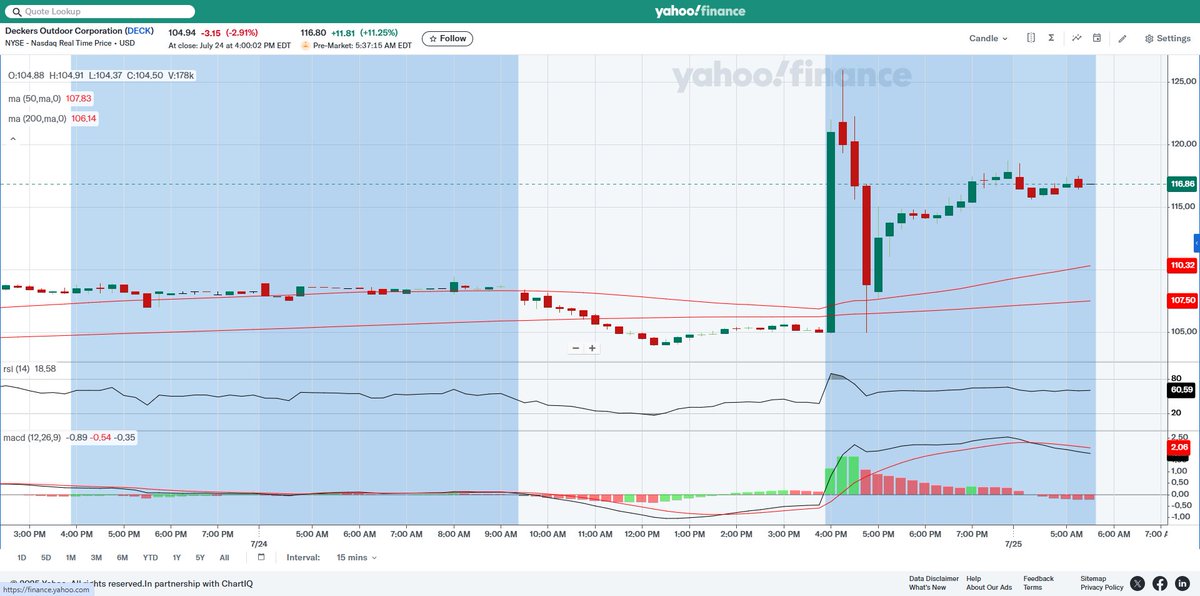The height and width of the screenshot is (596, 1200).
Task: Follow Deckers Outdoor Corporation stock
Action: (447, 38)
